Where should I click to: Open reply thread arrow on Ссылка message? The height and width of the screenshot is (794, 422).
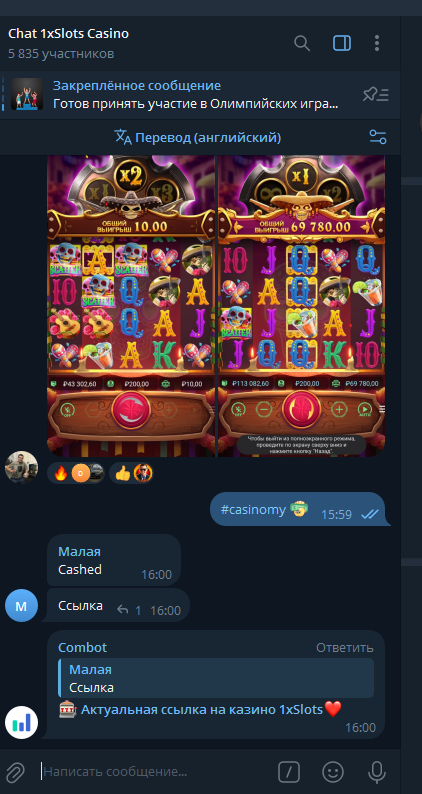123,609
